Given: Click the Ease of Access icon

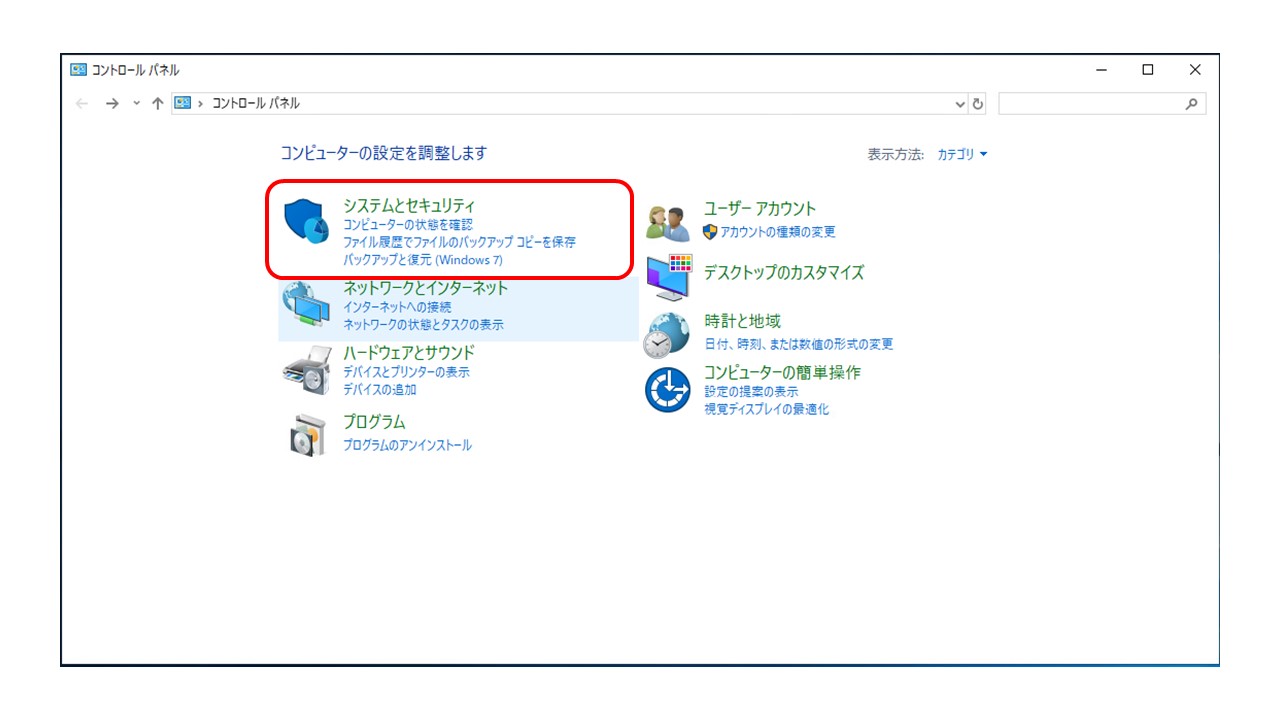Looking at the screenshot, I should coord(668,390).
